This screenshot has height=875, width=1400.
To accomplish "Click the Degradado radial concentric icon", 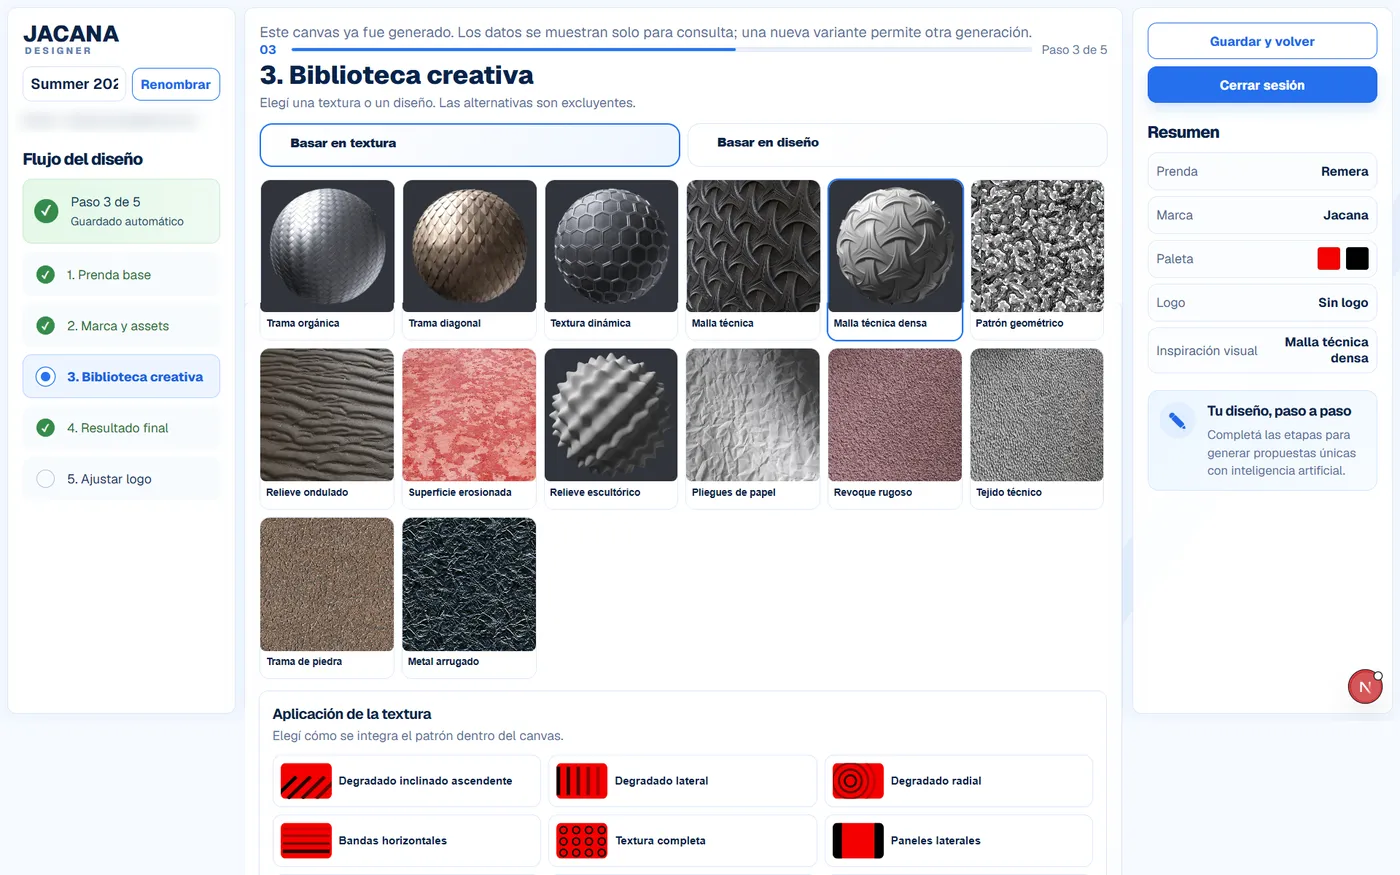I will 858,781.
